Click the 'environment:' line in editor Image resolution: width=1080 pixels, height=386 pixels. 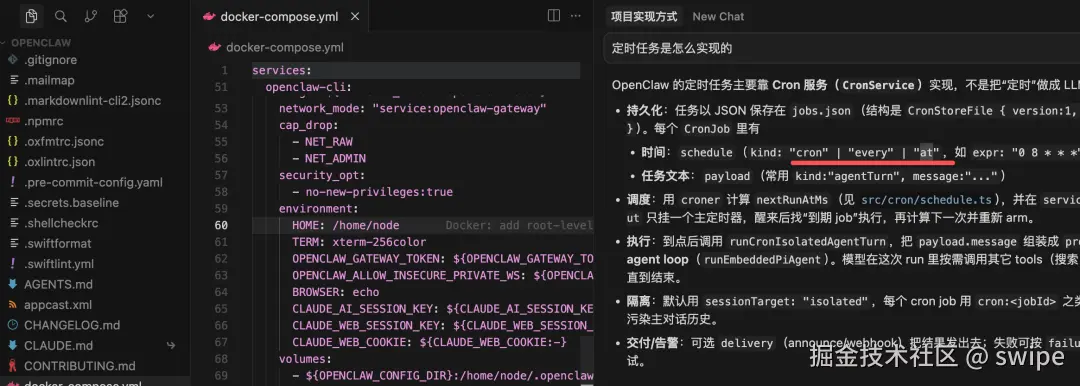click(x=318, y=209)
